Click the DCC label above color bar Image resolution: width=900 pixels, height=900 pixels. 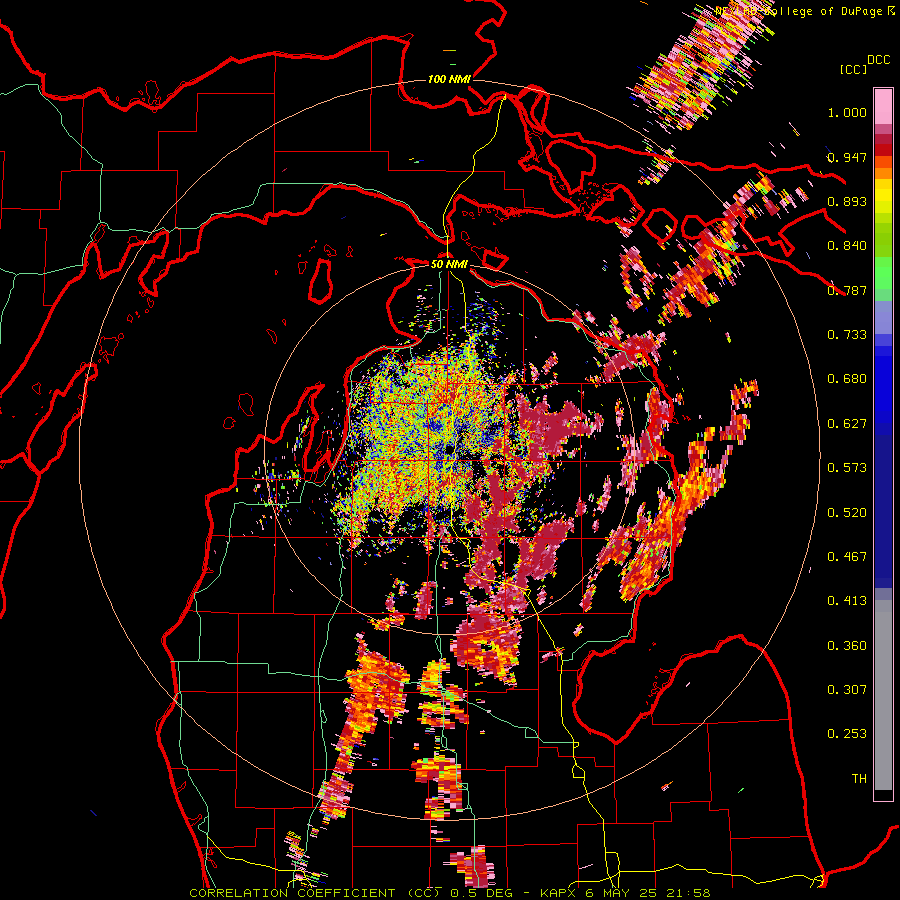[x=878, y=60]
